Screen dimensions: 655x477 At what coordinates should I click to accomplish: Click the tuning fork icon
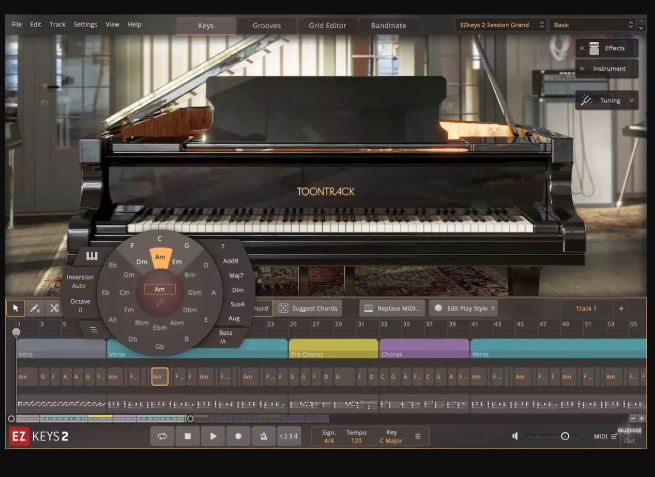coord(586,100)
